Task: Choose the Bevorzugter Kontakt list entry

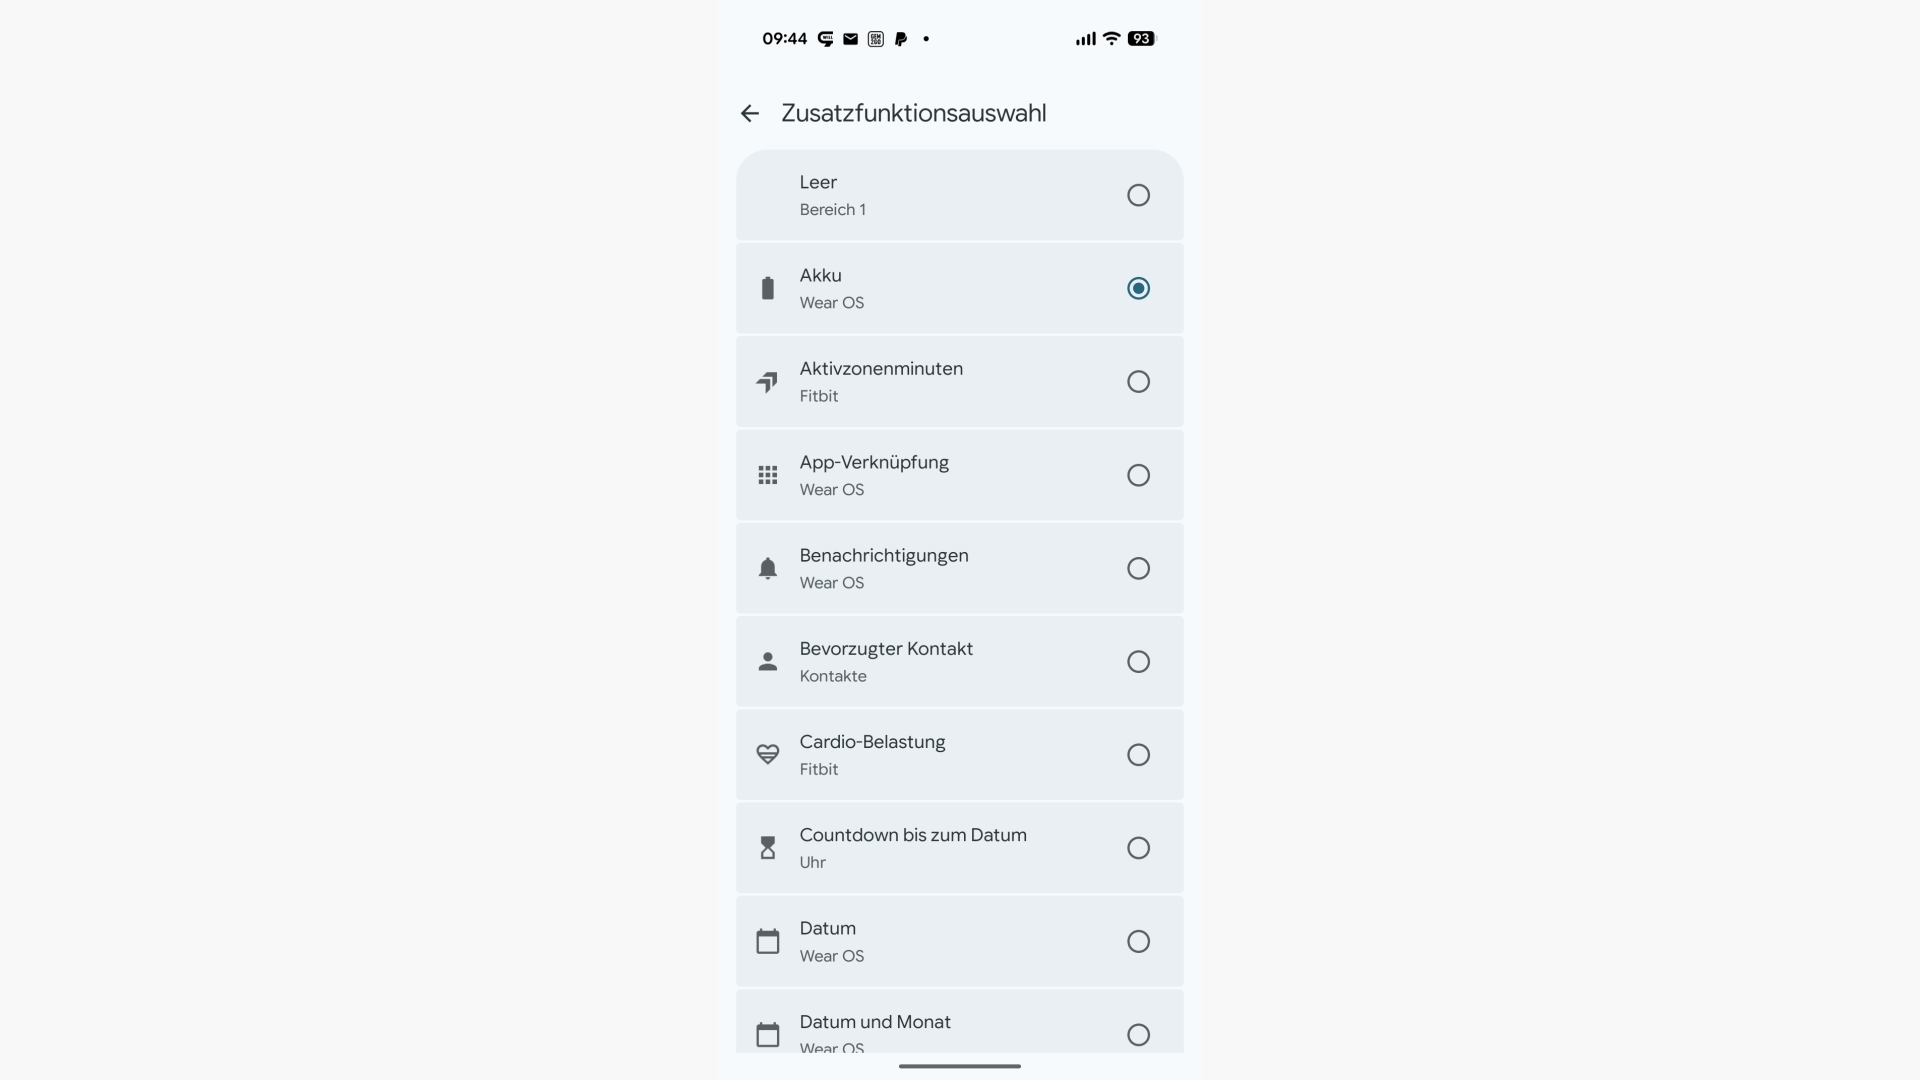Action: [940, 662]
